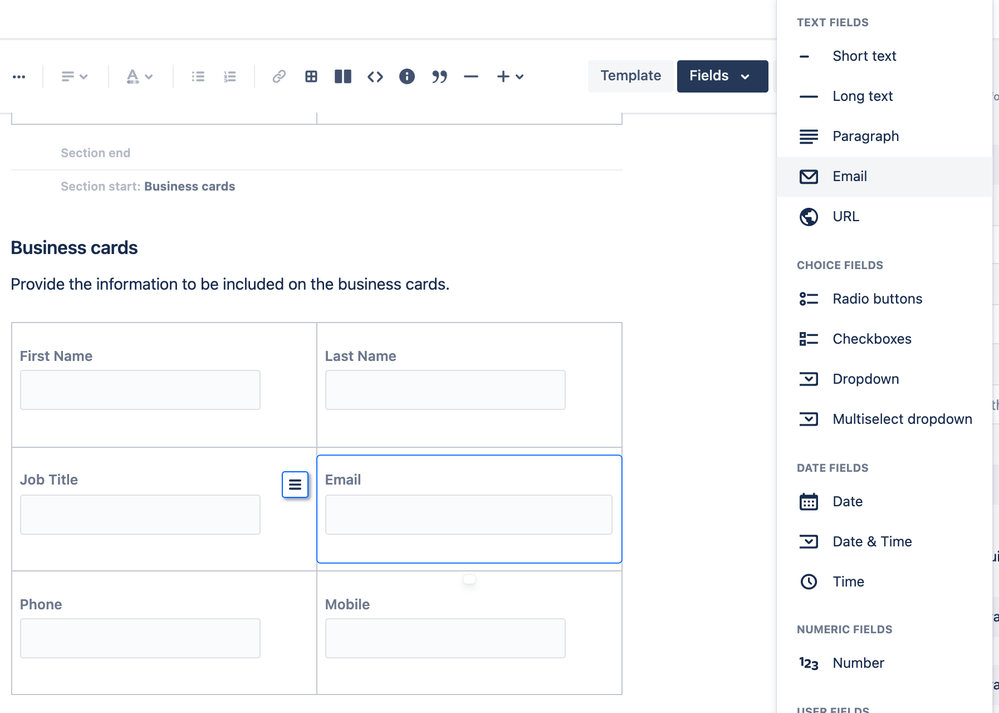The image size is (999, 713).
Task: Click the Time clock icon
Action: click(x=809, y=582)
